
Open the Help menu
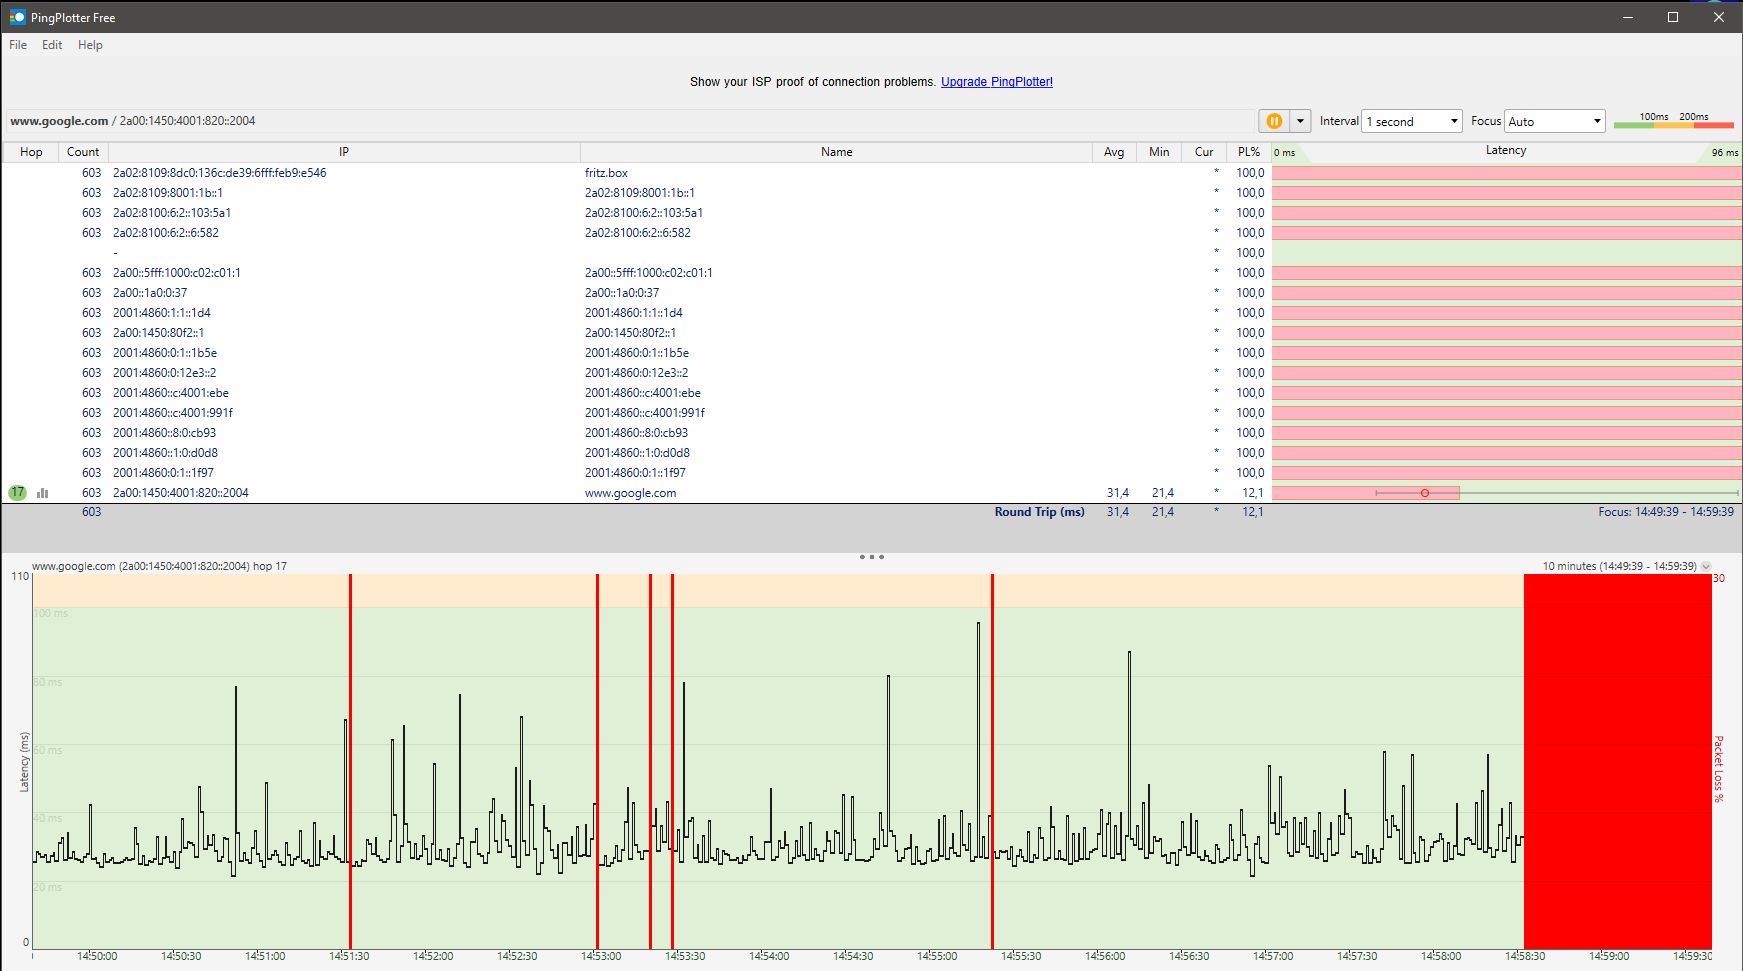tap(90, 45)
